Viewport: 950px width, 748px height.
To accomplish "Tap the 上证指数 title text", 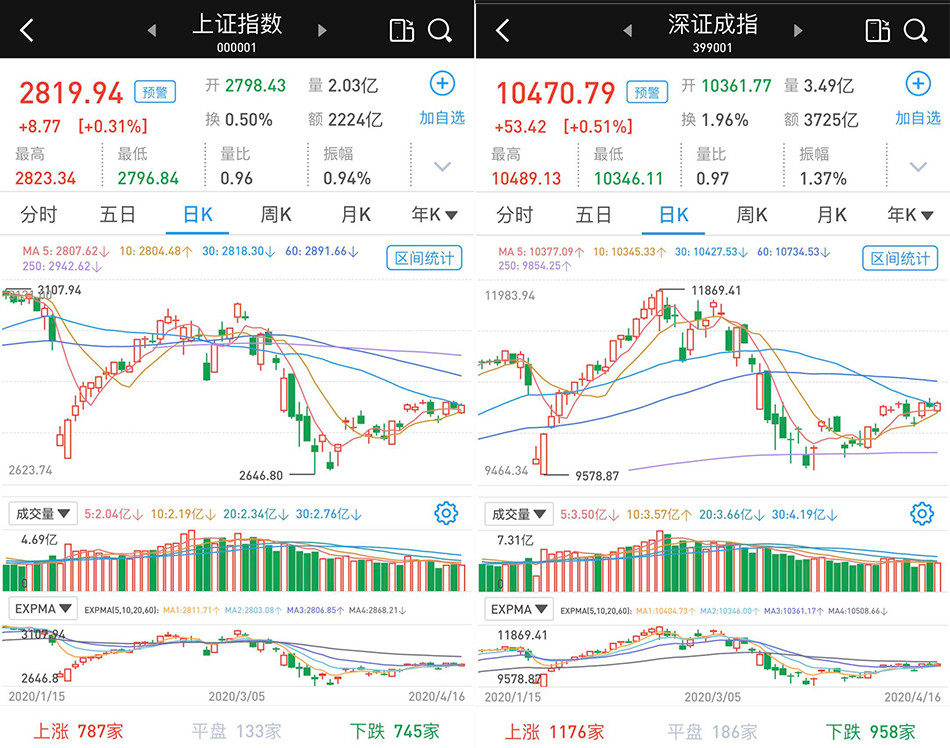I will pos(237,24).
